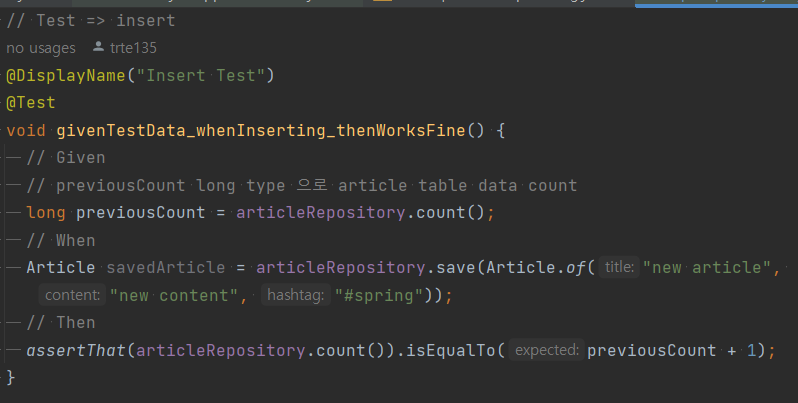The height and width of the screenshot is (403, 798).
Task: Click the 'no usages' code lens hint
Action: point(41,48)
